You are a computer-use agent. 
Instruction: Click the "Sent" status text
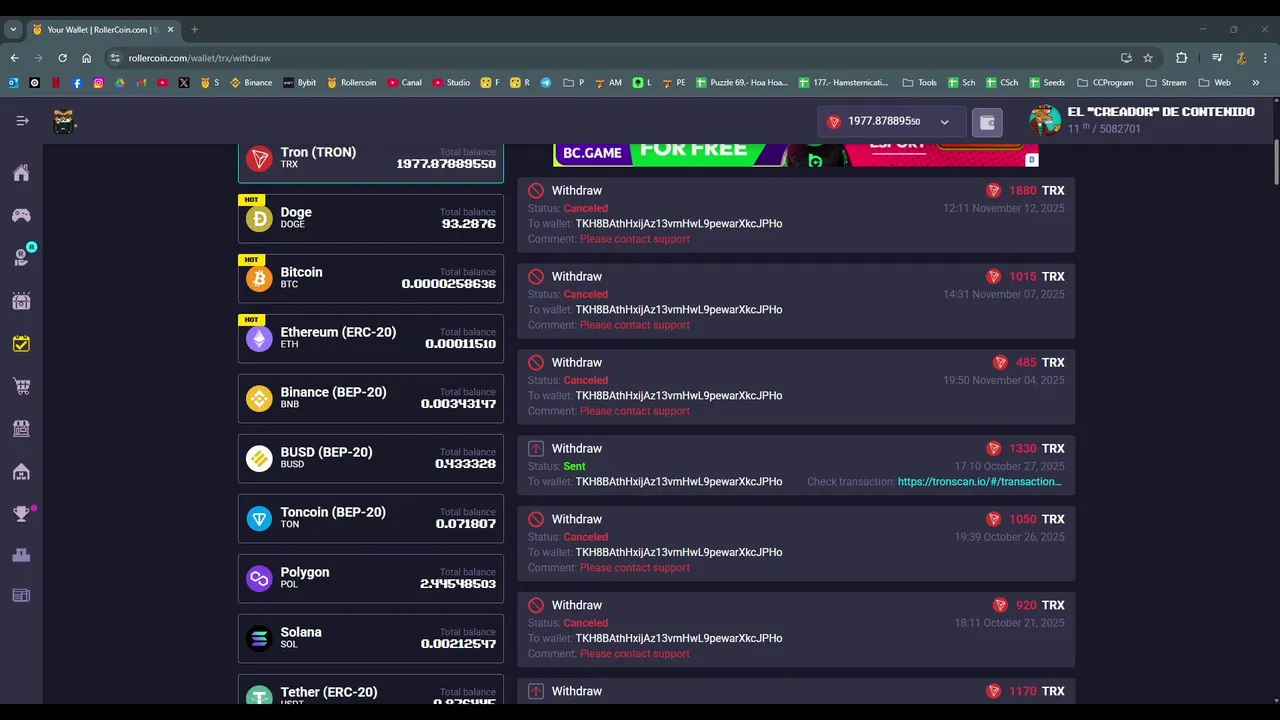pyautogui.click(x=574, y=466)
